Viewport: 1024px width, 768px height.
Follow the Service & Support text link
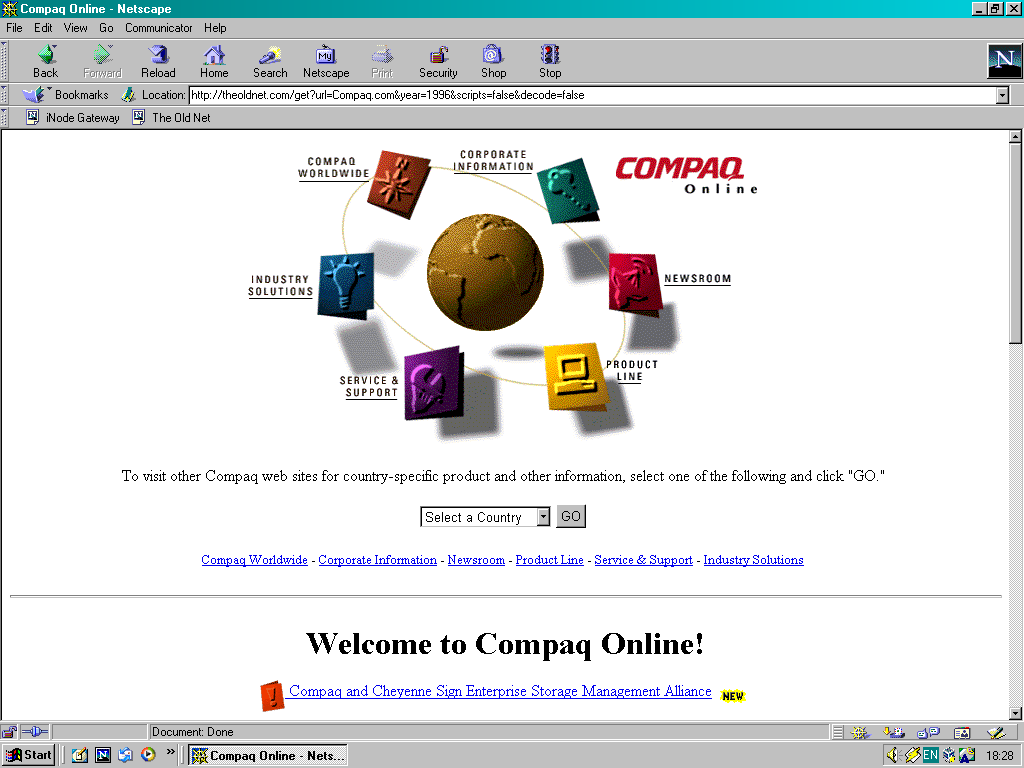[643, 560]
